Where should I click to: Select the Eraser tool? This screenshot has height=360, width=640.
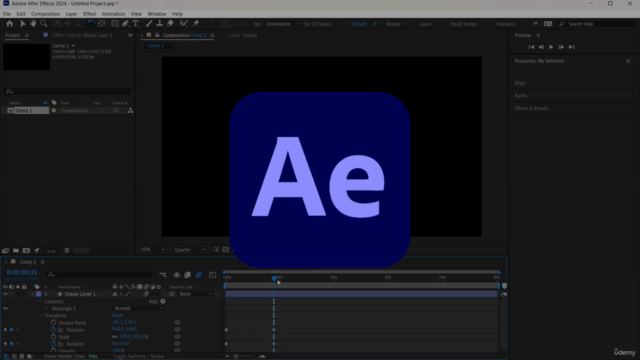tap(170, 24)
